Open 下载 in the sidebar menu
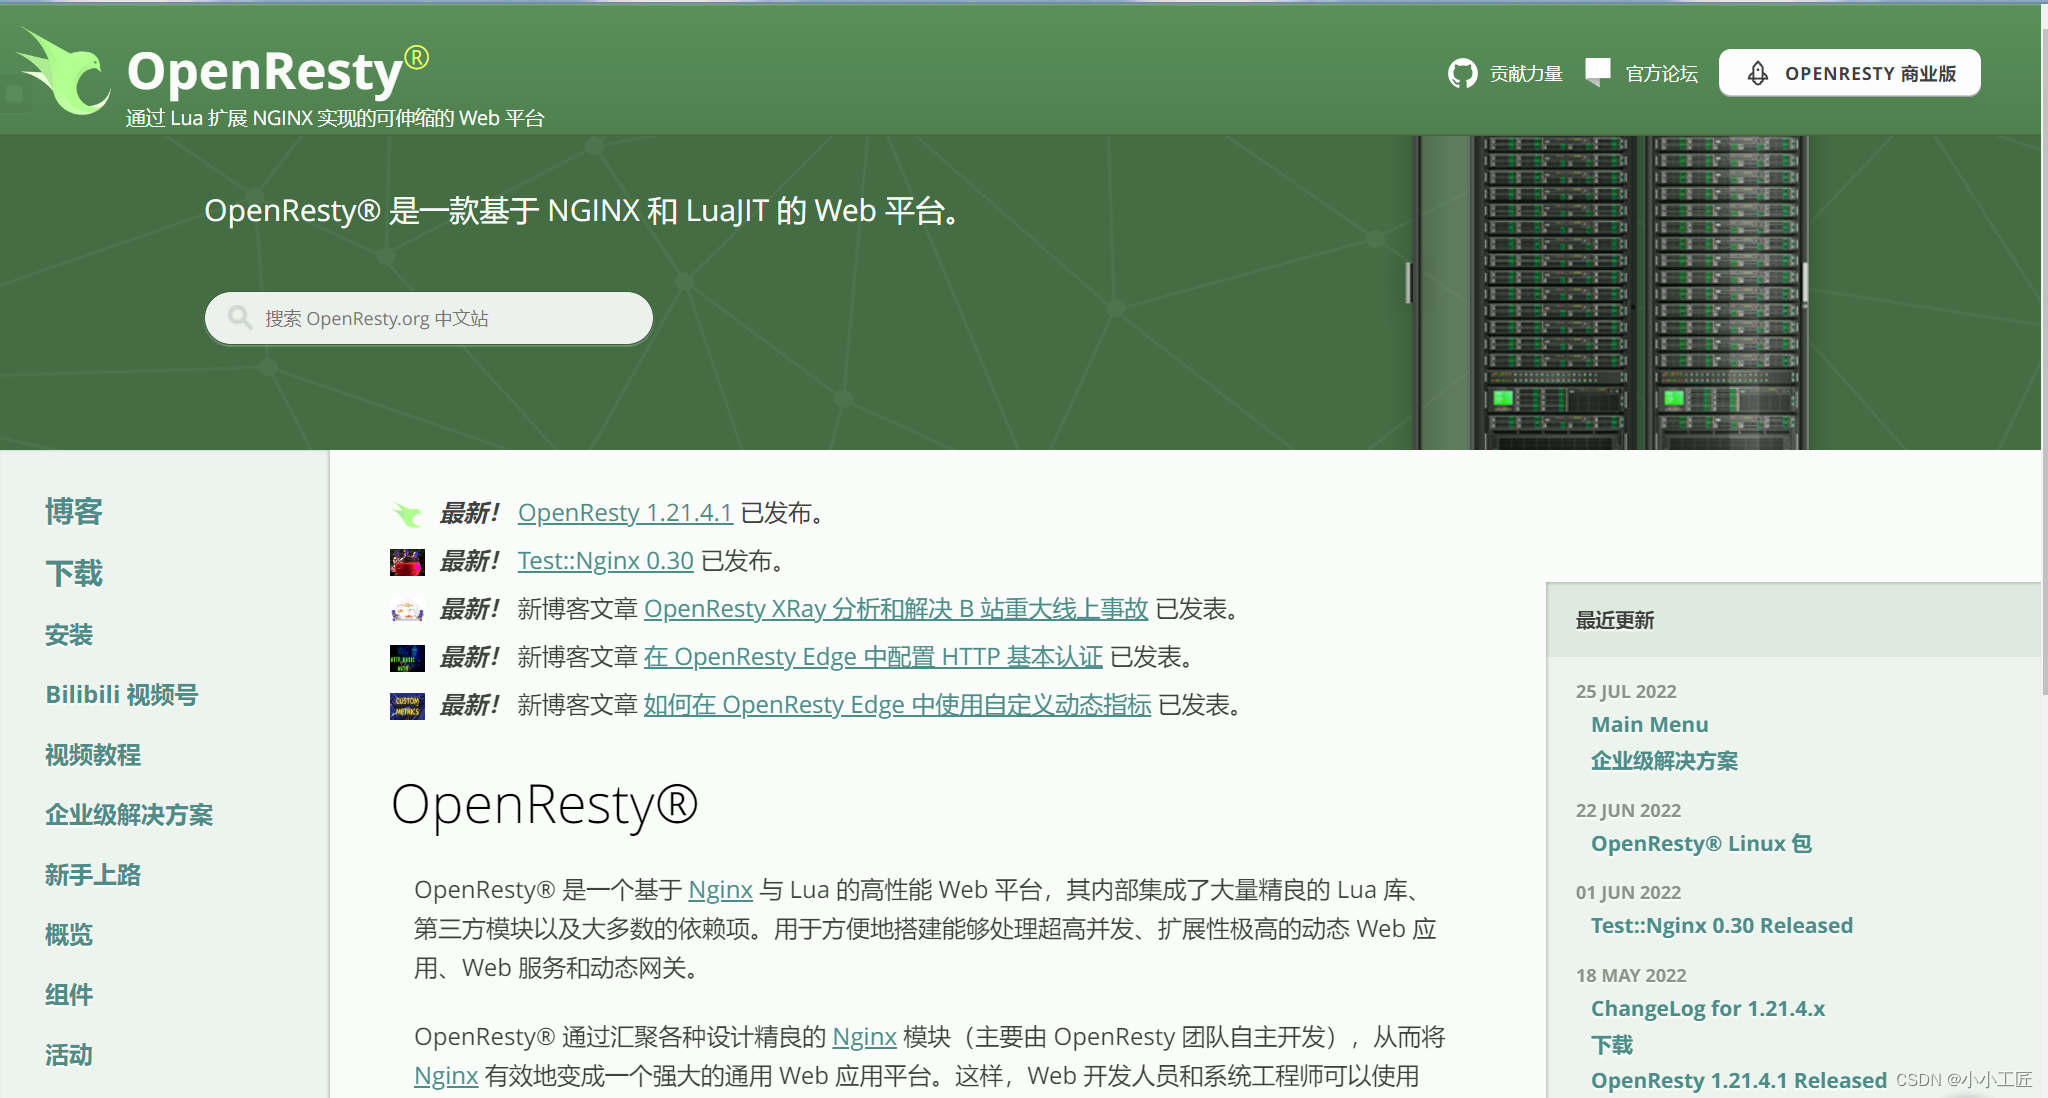The height and width of the screenshot is (1098, 2048). coord(74,574)
